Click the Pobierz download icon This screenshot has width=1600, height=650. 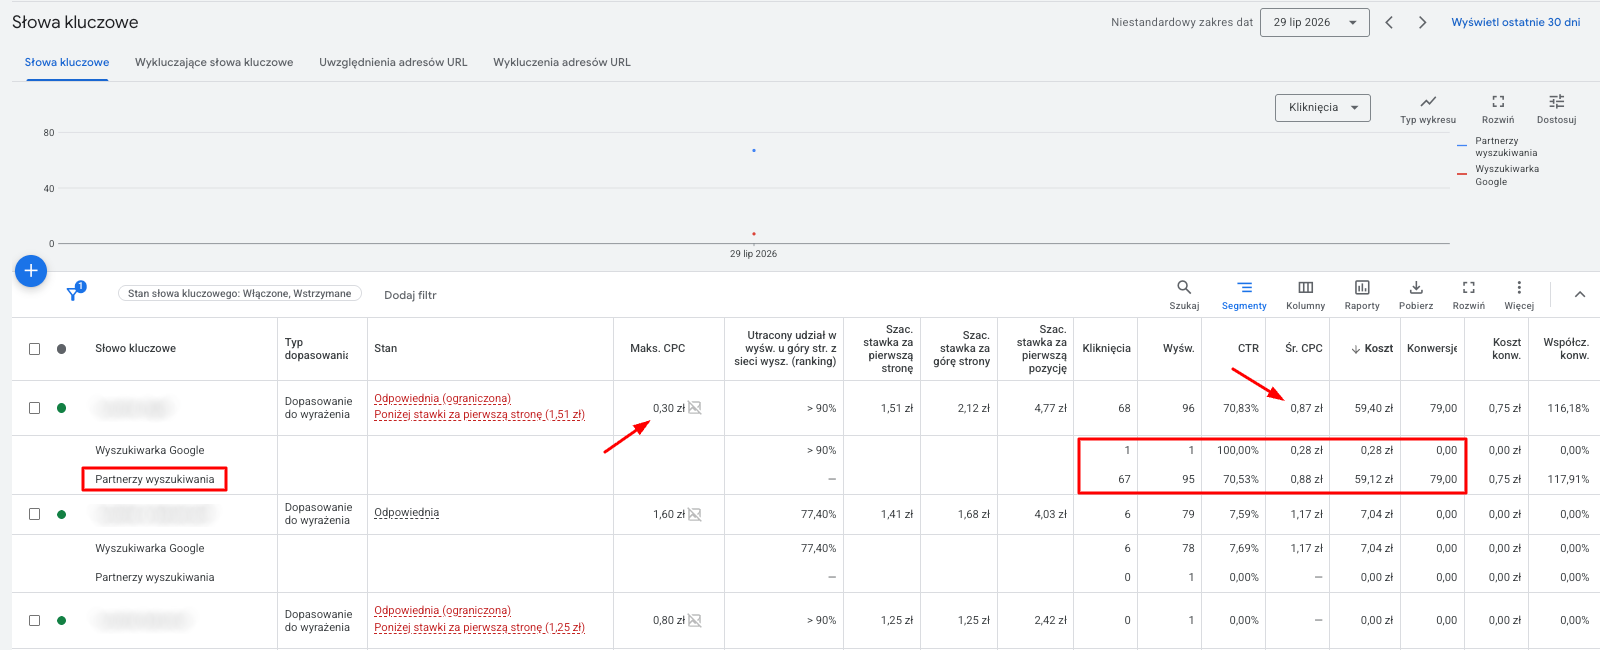(1416, 288)
